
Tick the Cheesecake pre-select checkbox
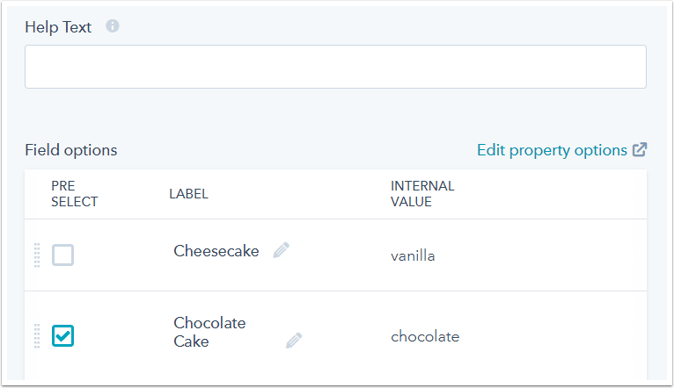click(x=63, y=255)
